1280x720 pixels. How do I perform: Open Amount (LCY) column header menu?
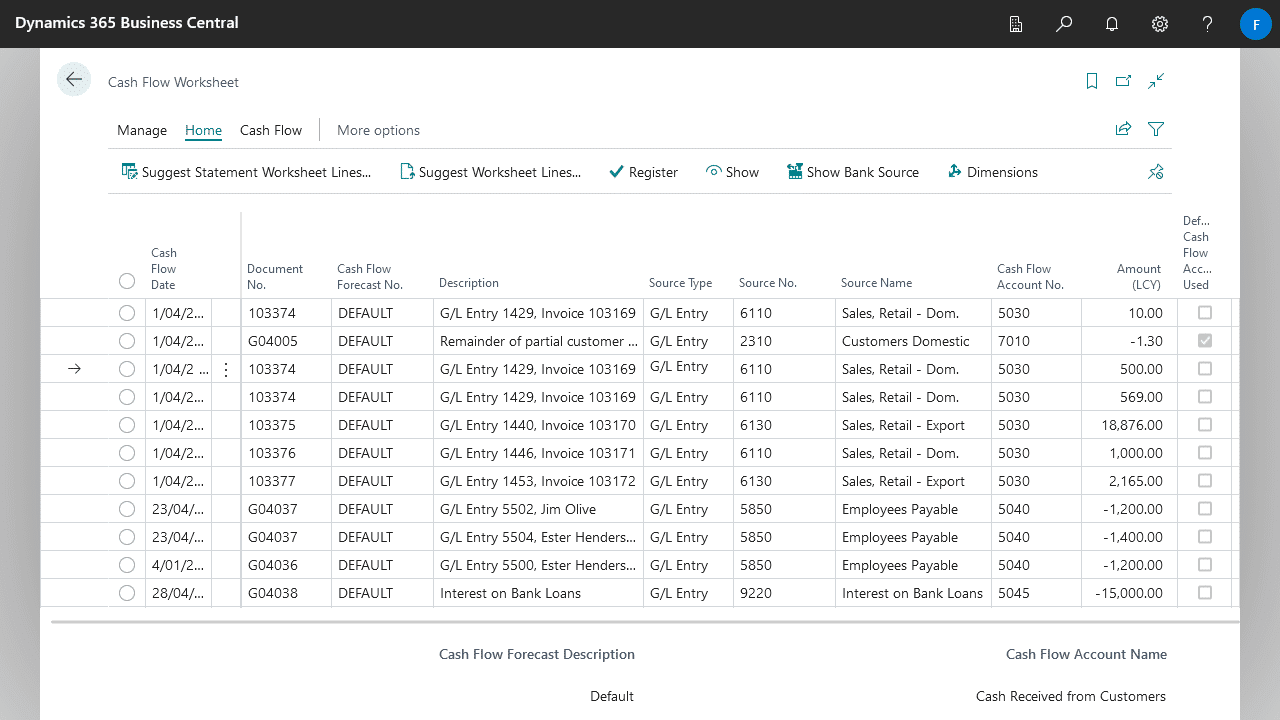tap(1139, 277)
